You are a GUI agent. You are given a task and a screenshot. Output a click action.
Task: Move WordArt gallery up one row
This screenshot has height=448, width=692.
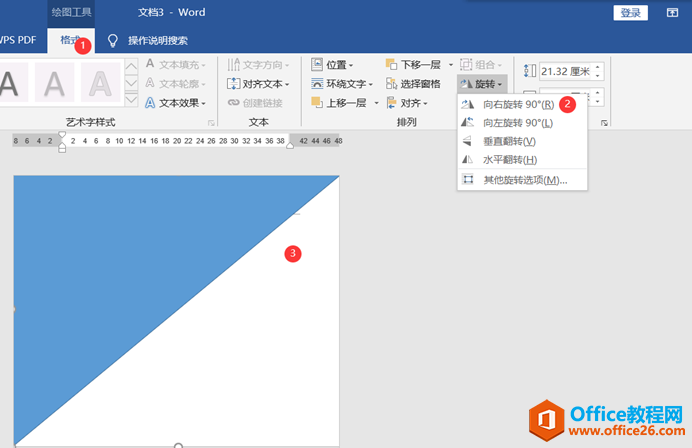click(131, 67)
